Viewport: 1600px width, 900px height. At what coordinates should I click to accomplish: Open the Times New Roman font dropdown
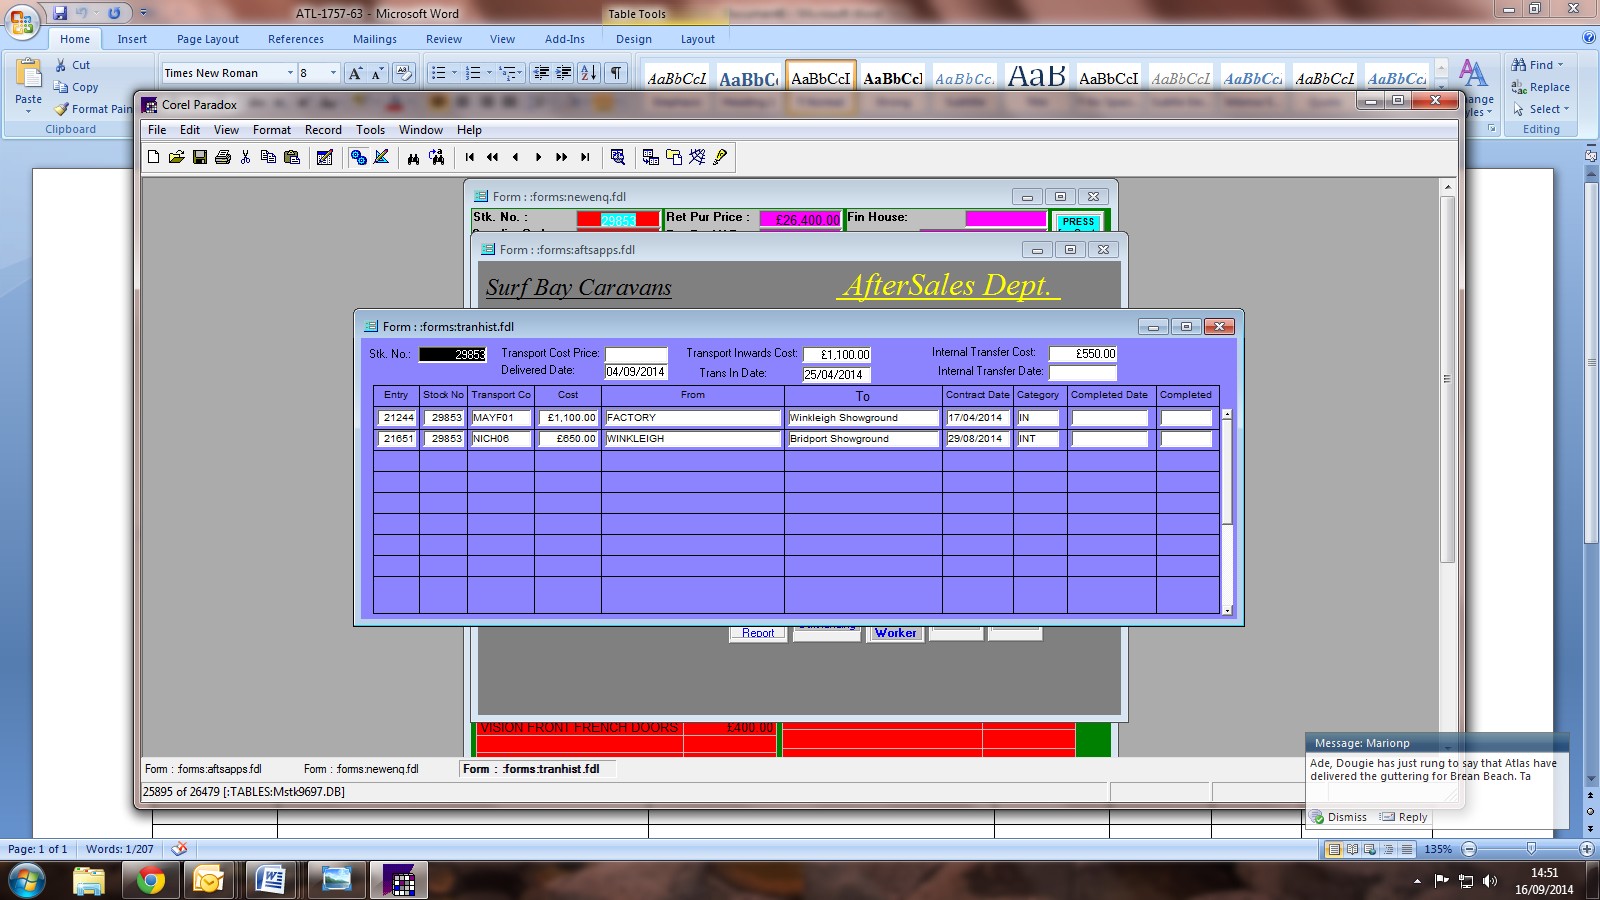(290, 73)
